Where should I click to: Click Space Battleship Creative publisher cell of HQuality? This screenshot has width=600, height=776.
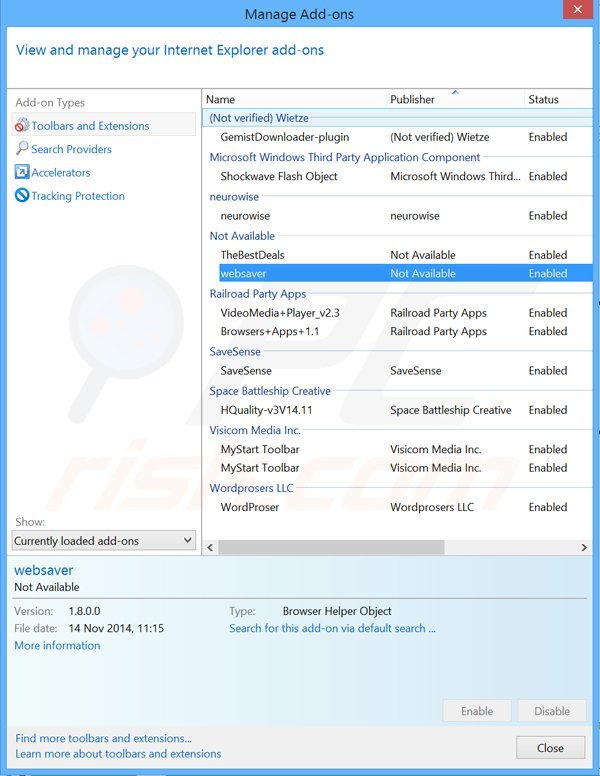click(x=450, y=410)
